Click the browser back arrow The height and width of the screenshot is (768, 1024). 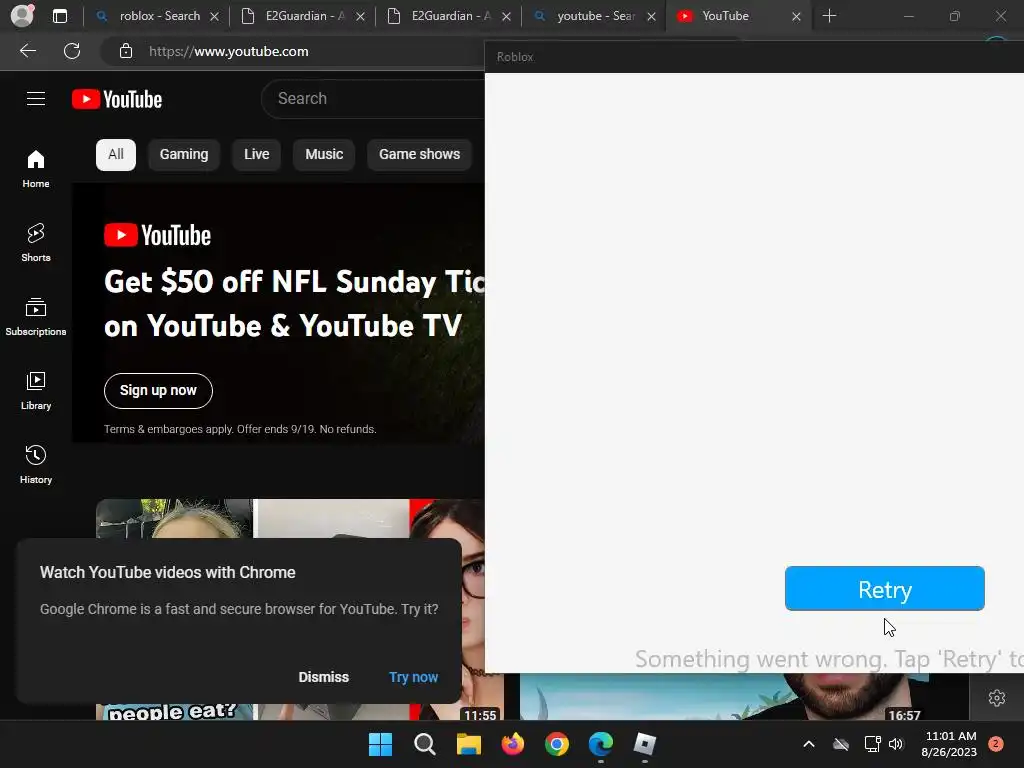tap(27, 51)
